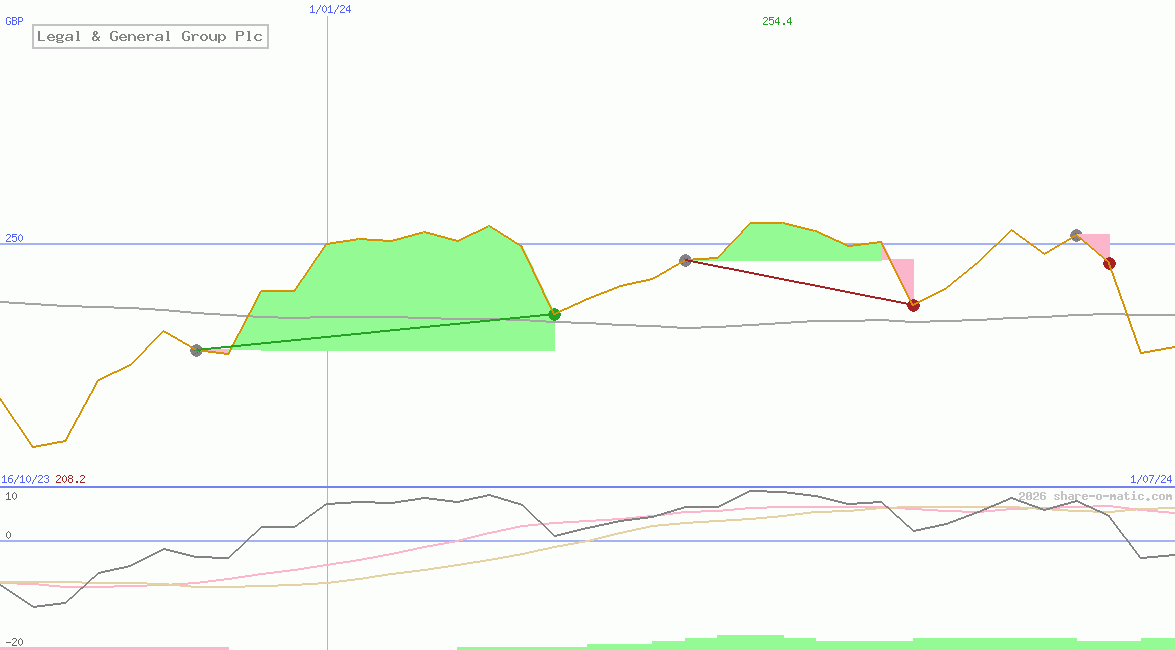The width and height of the screenshot is (1175, 650).
Task: Click the -20 indicator axis label
Action: pyautogui.click(x=12, y=643)
